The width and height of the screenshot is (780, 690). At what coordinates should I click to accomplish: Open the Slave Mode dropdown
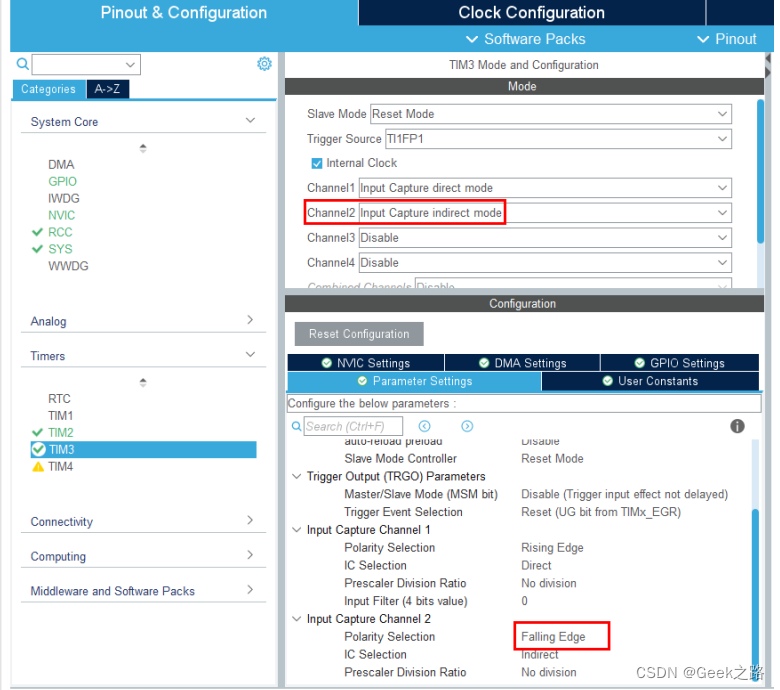[x=551, y=114]
